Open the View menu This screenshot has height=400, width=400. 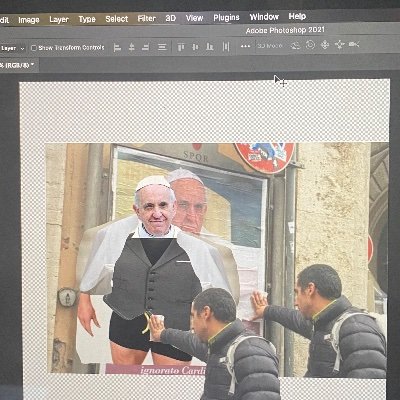click(194, 18)
